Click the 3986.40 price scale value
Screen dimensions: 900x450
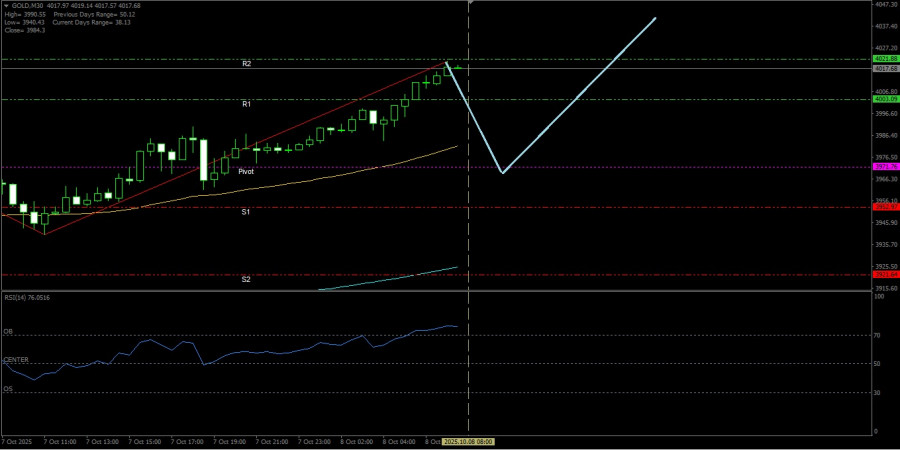click(886, 135)
